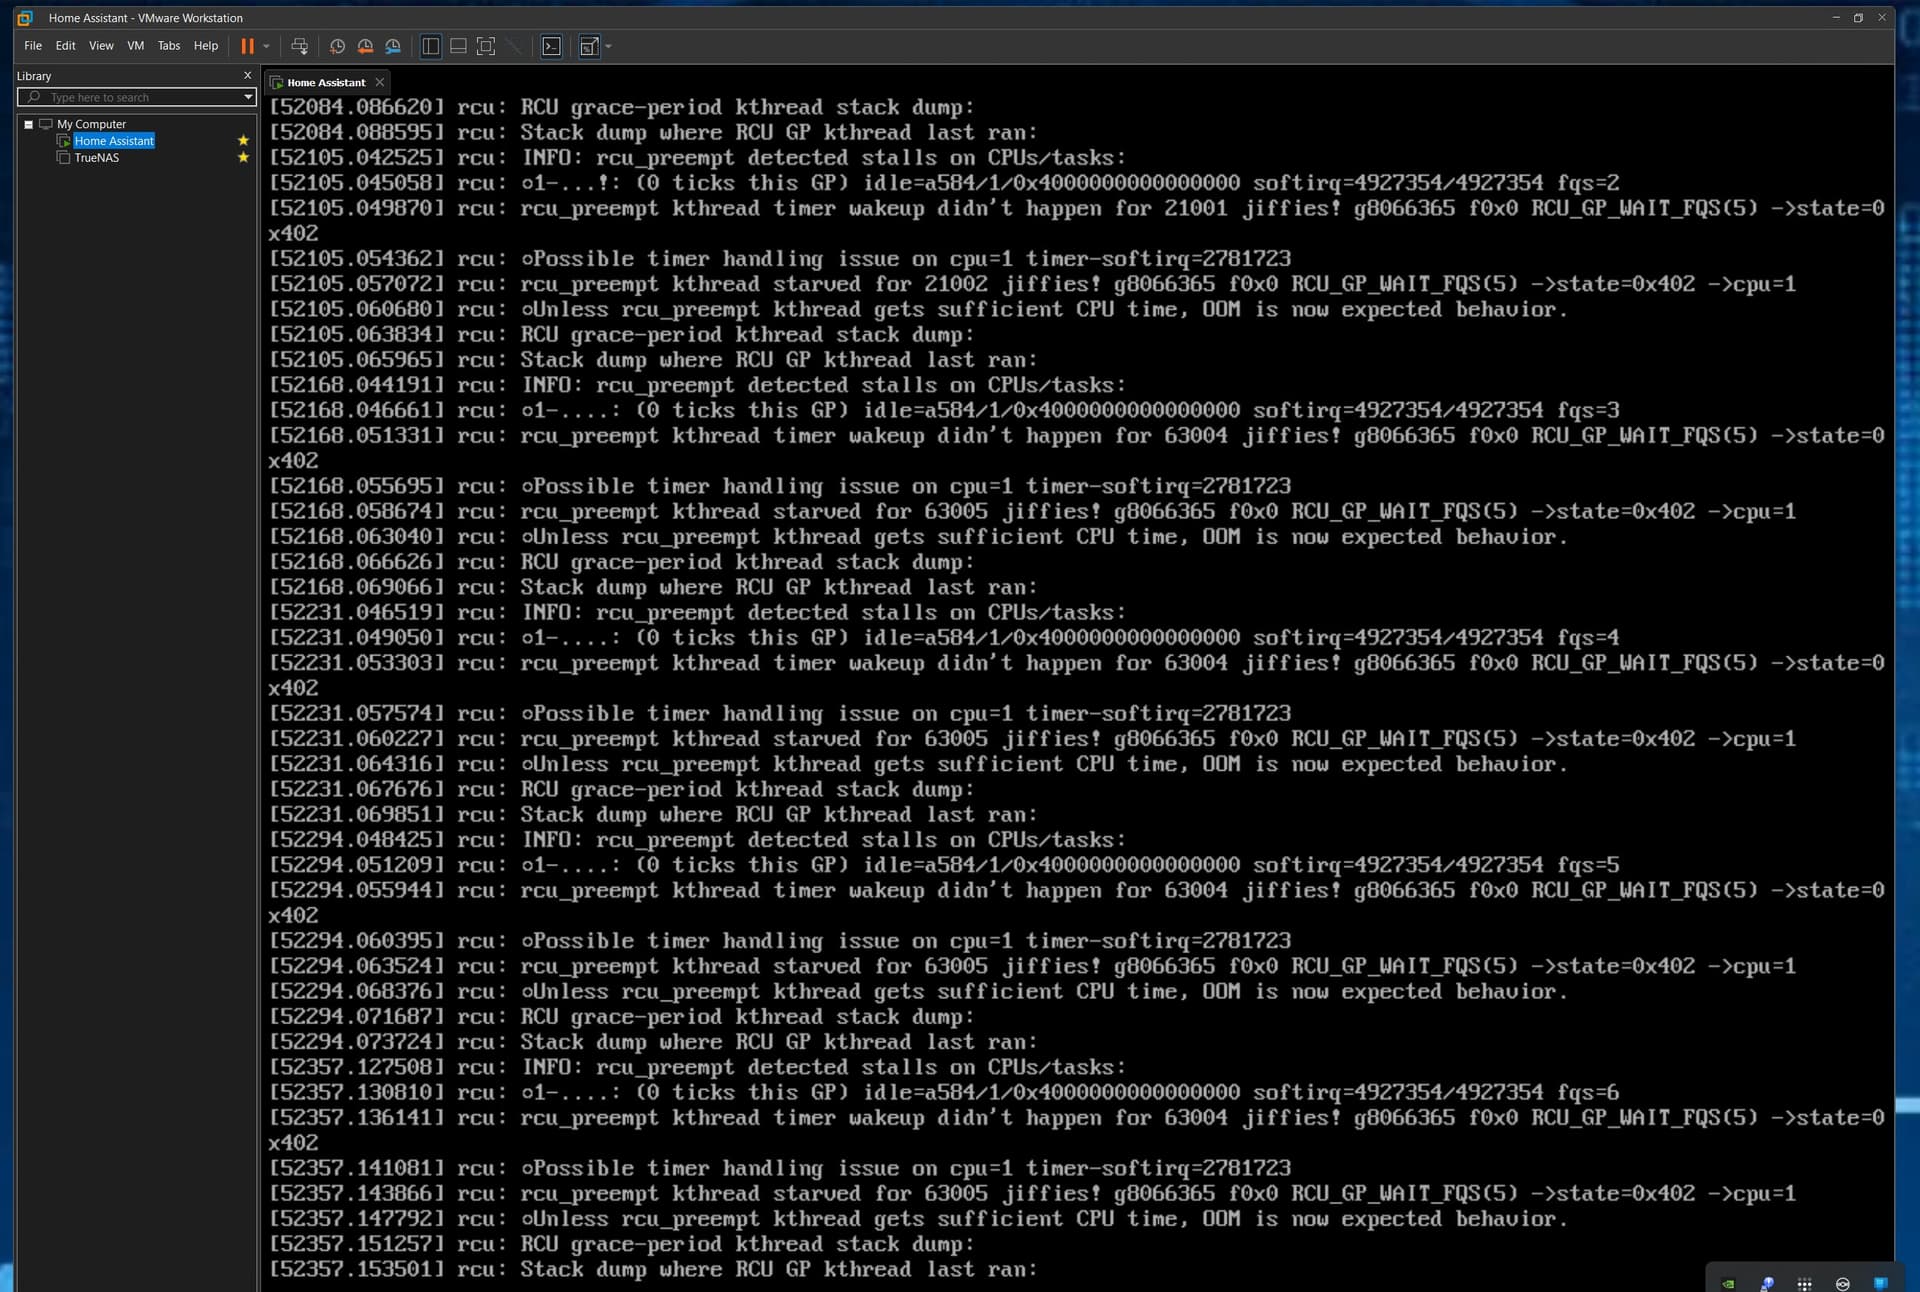Click the orange Suspend VM pause icon
The image size is (1920, 1292).
point(247,46)
